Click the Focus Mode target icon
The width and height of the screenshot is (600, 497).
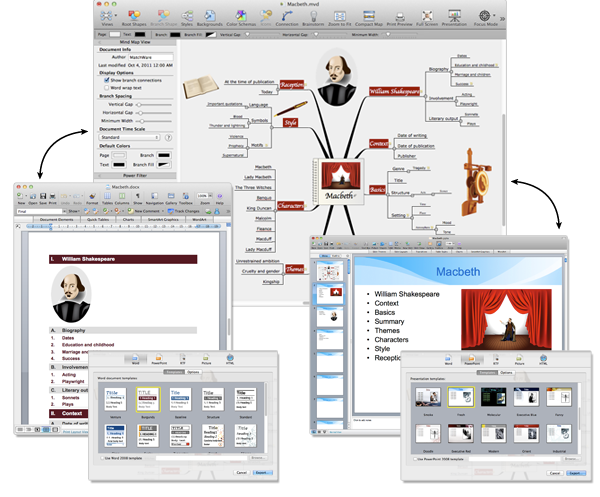(x=484, y=16)
